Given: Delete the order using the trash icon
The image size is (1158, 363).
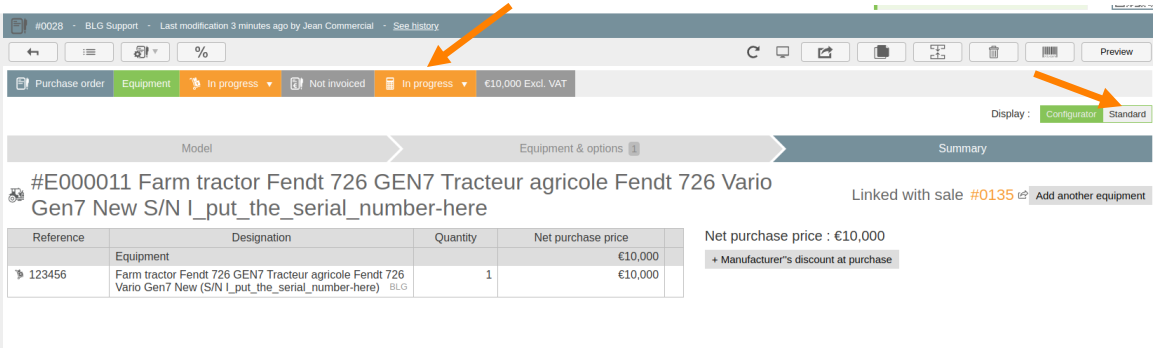Looking at the screenshot, I should [x=993, y=52].
